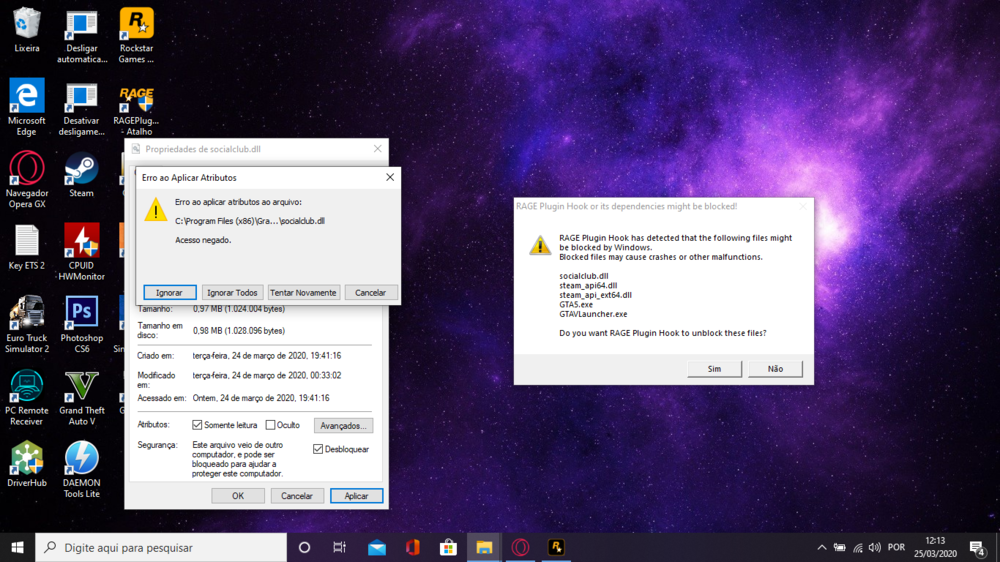This screenshot has width=1000, height=562.
Task: Open Microsoft Store from taskbar
Action: (x=448, y=547)
